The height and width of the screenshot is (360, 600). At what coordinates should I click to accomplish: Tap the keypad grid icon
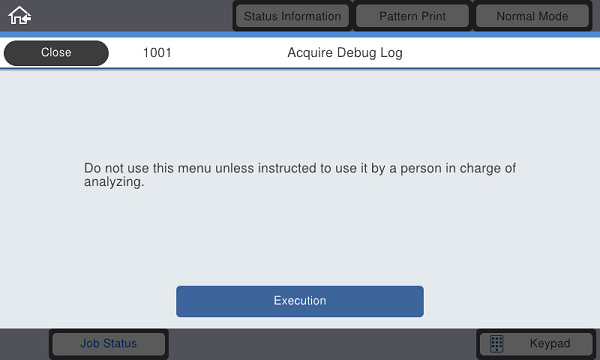(497, 344)
